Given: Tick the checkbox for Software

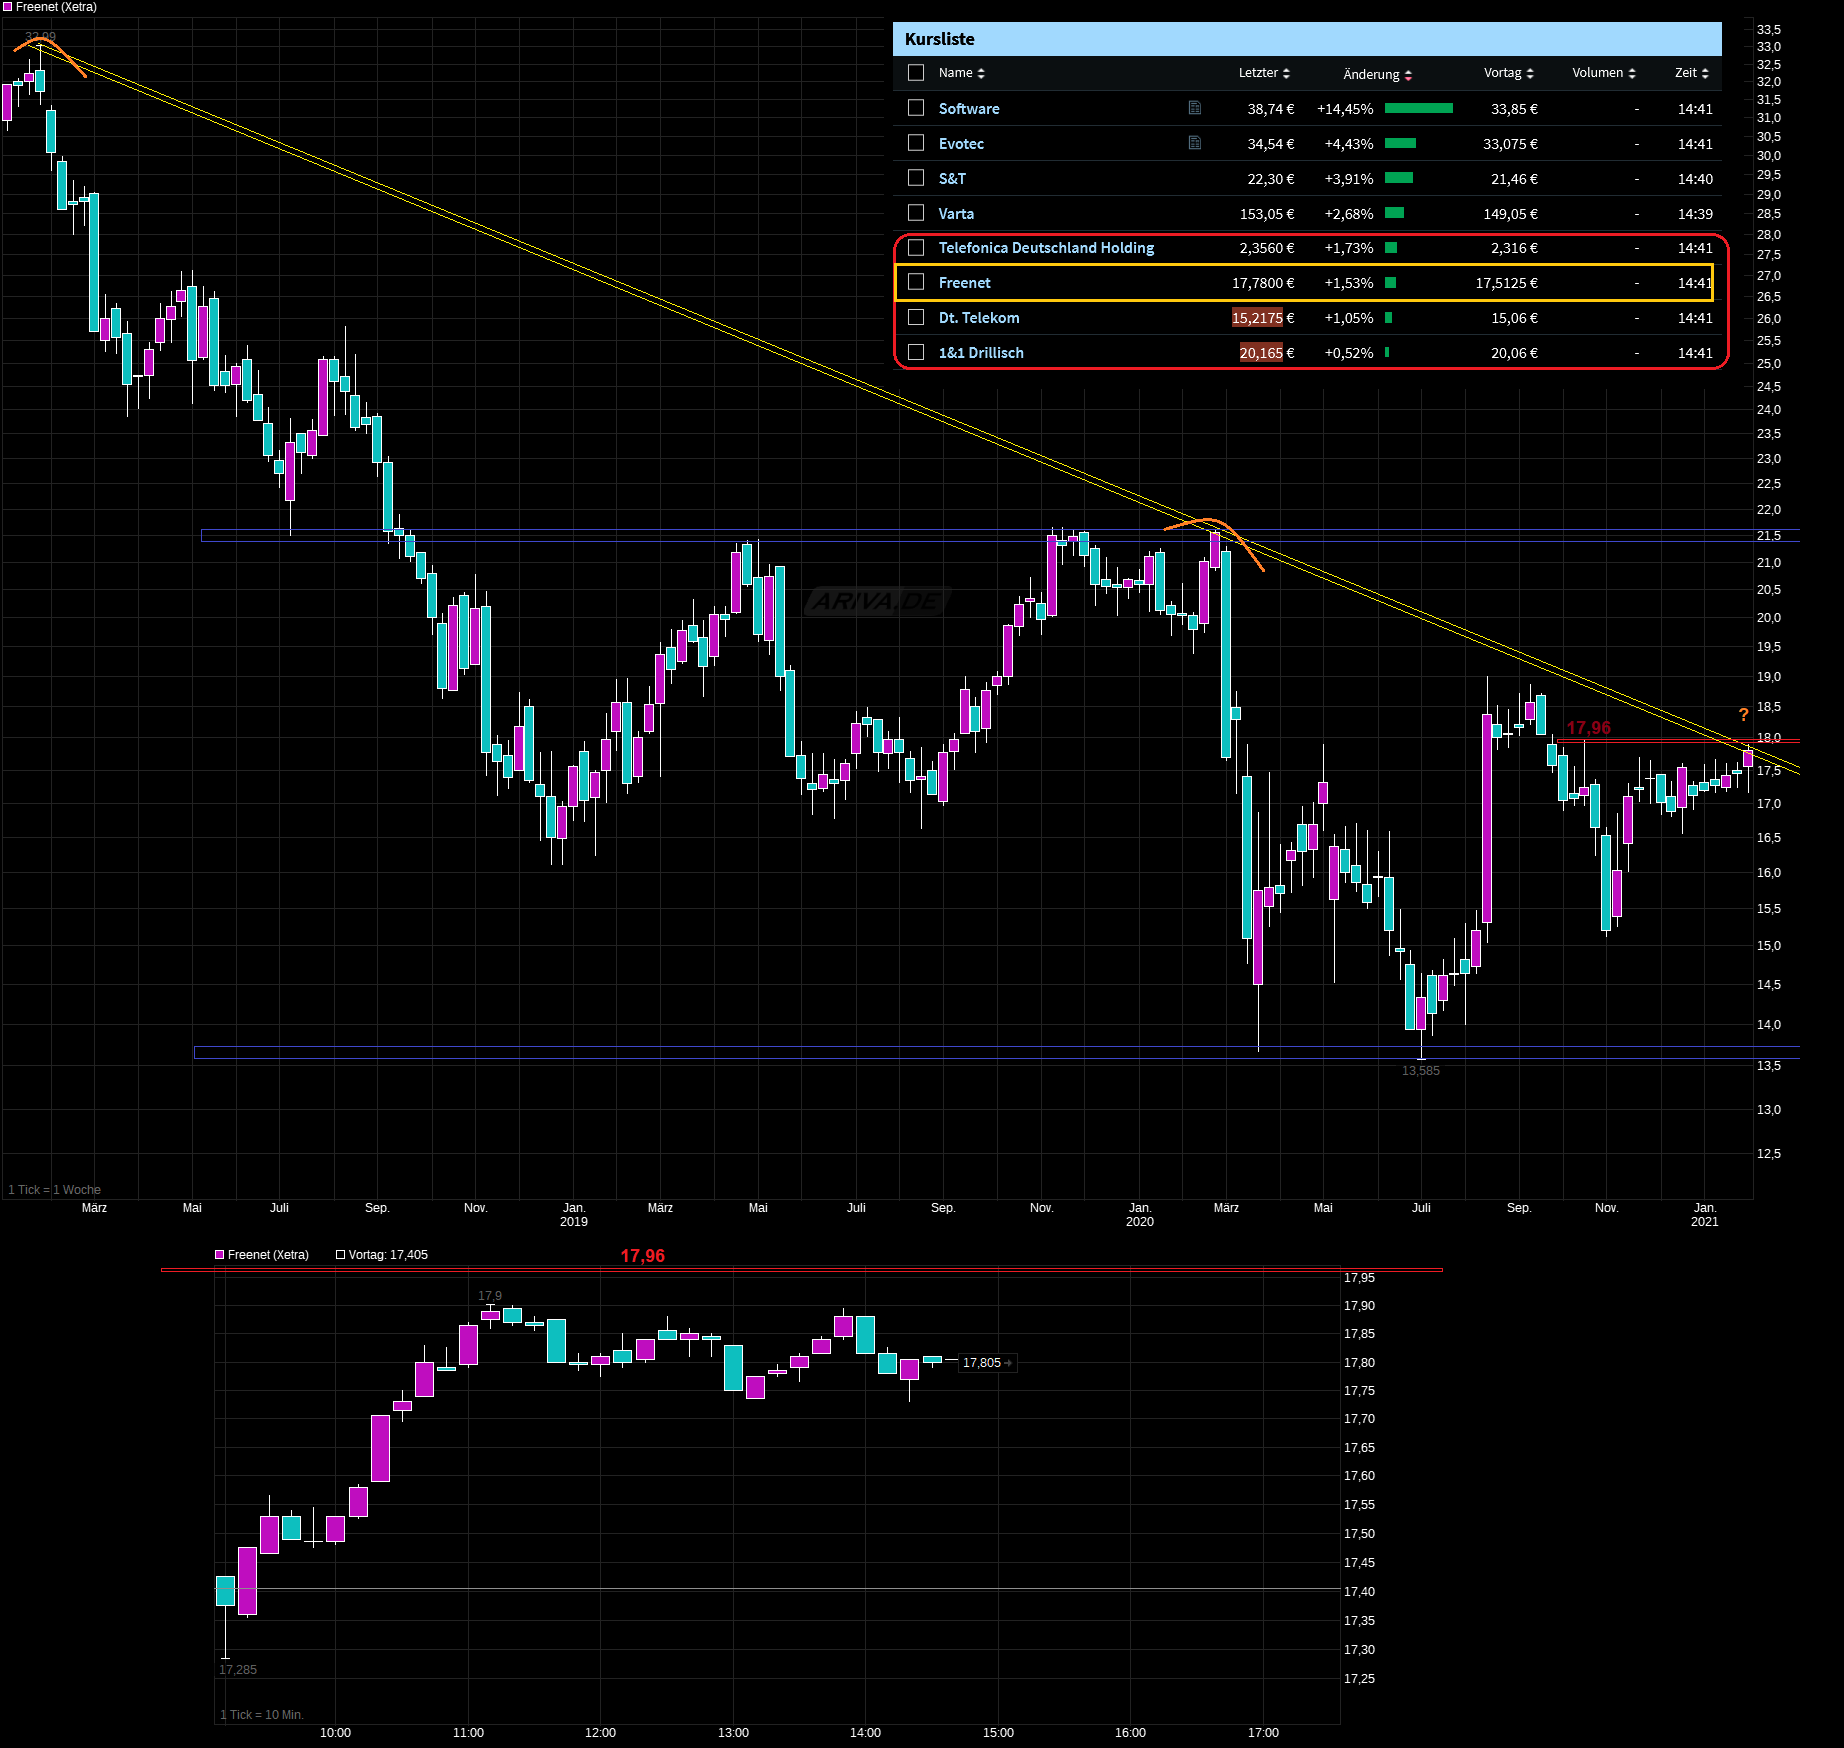Looking at the screenshot, I should 916,107.
